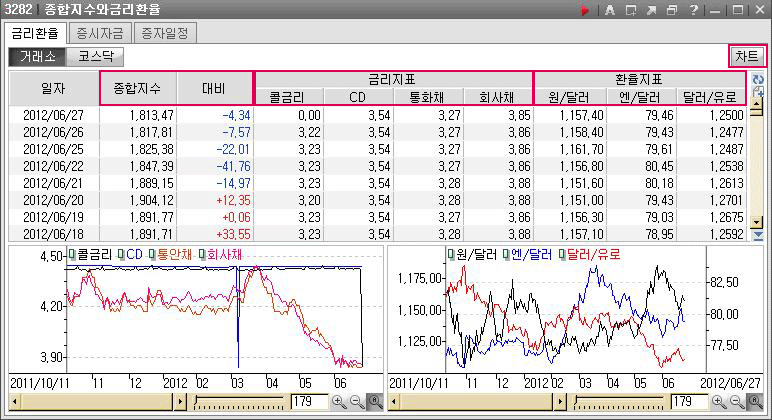772x420 pixels.
Task: Jump to the table's bottom with the double-down arrow icon
Action: coord(758,236)
